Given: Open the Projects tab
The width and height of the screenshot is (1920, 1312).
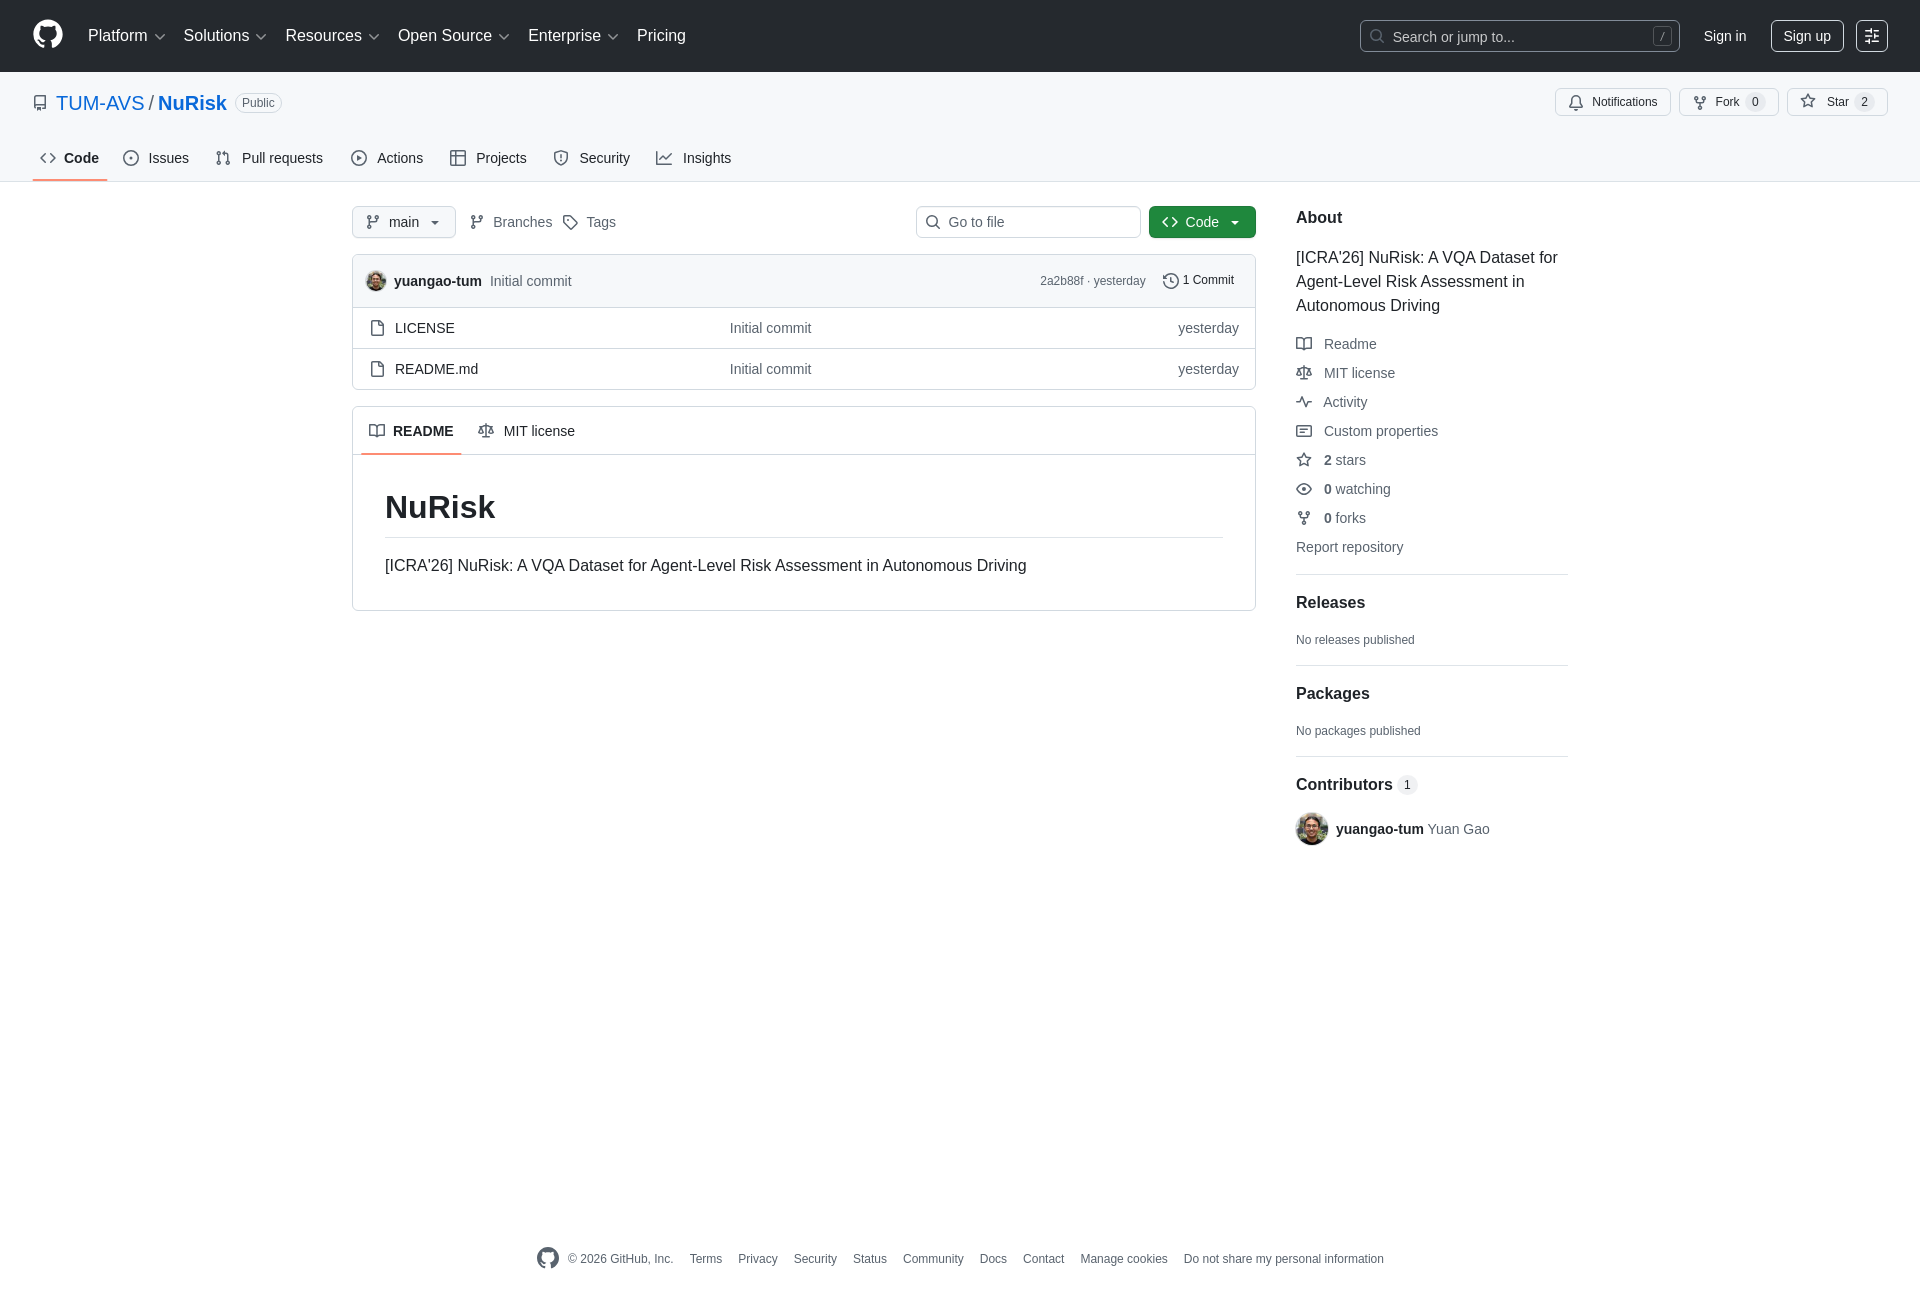Looking at the screenshot, I should (x=488, y=158).
